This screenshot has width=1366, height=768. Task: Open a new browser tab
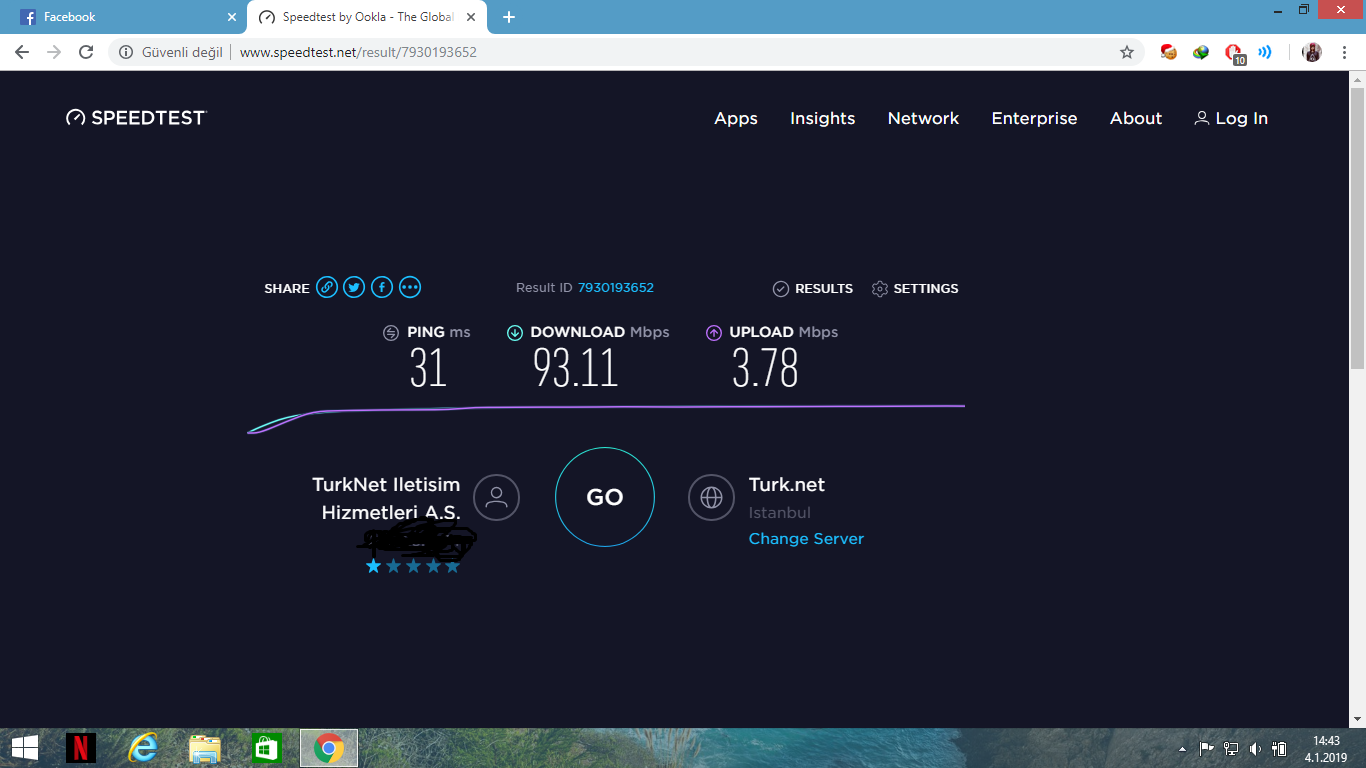point(508,17)
